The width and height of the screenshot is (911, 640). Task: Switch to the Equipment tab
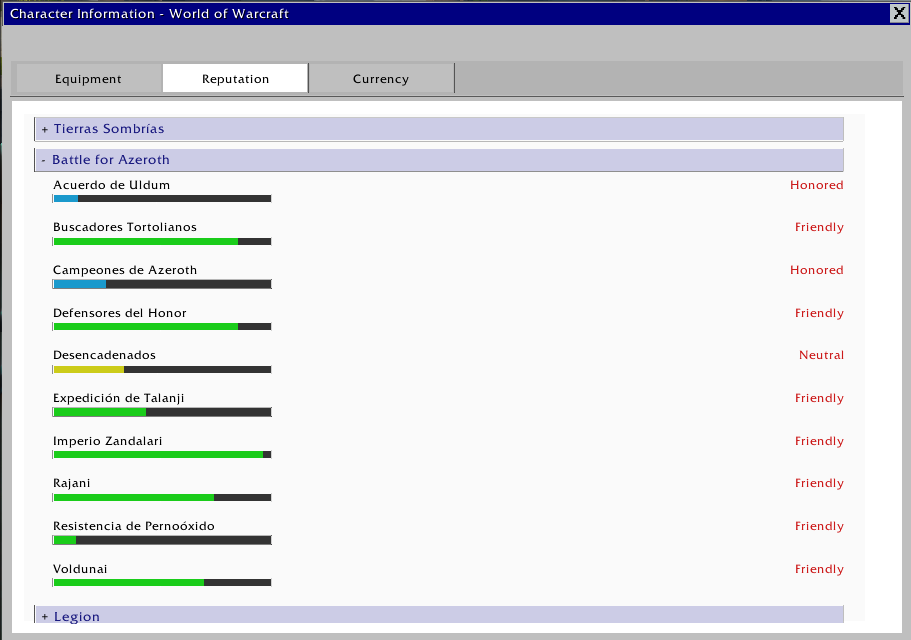[89, 78]
